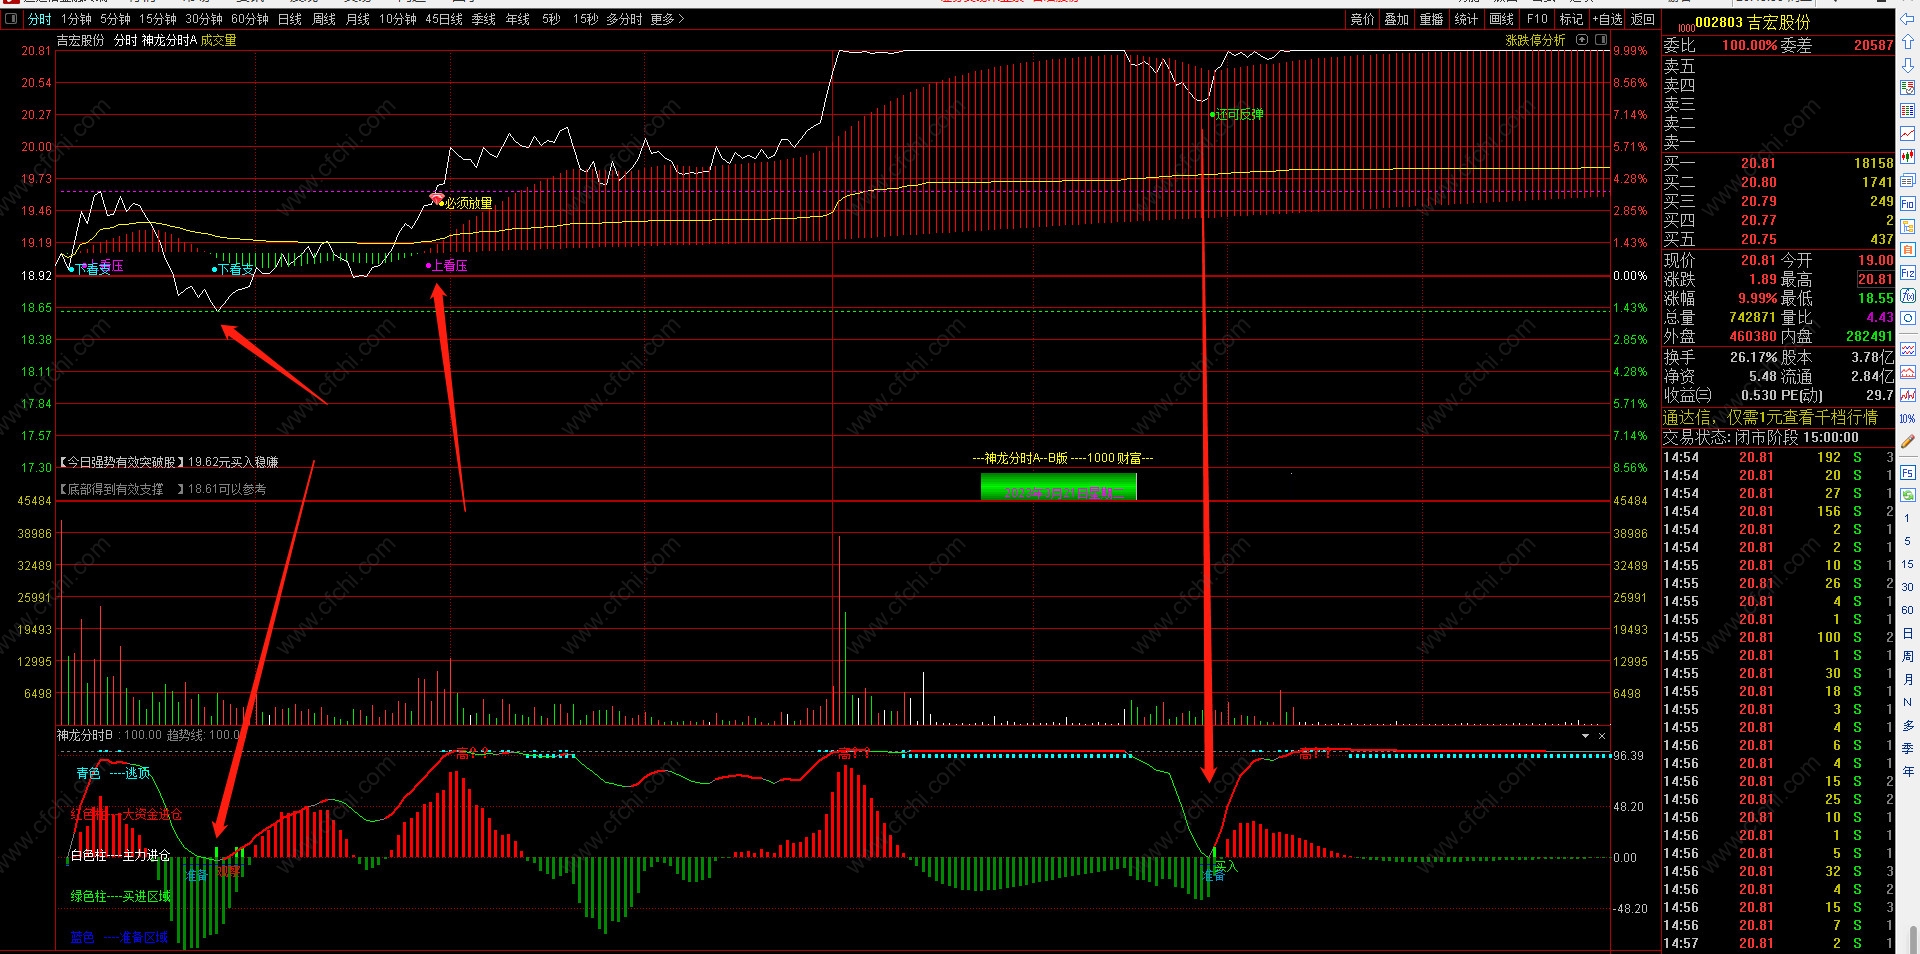This screenshot has width=1920, height=954.
Task: Switch to 60-minute period in right sidebar
Action: pos(1907,610)
